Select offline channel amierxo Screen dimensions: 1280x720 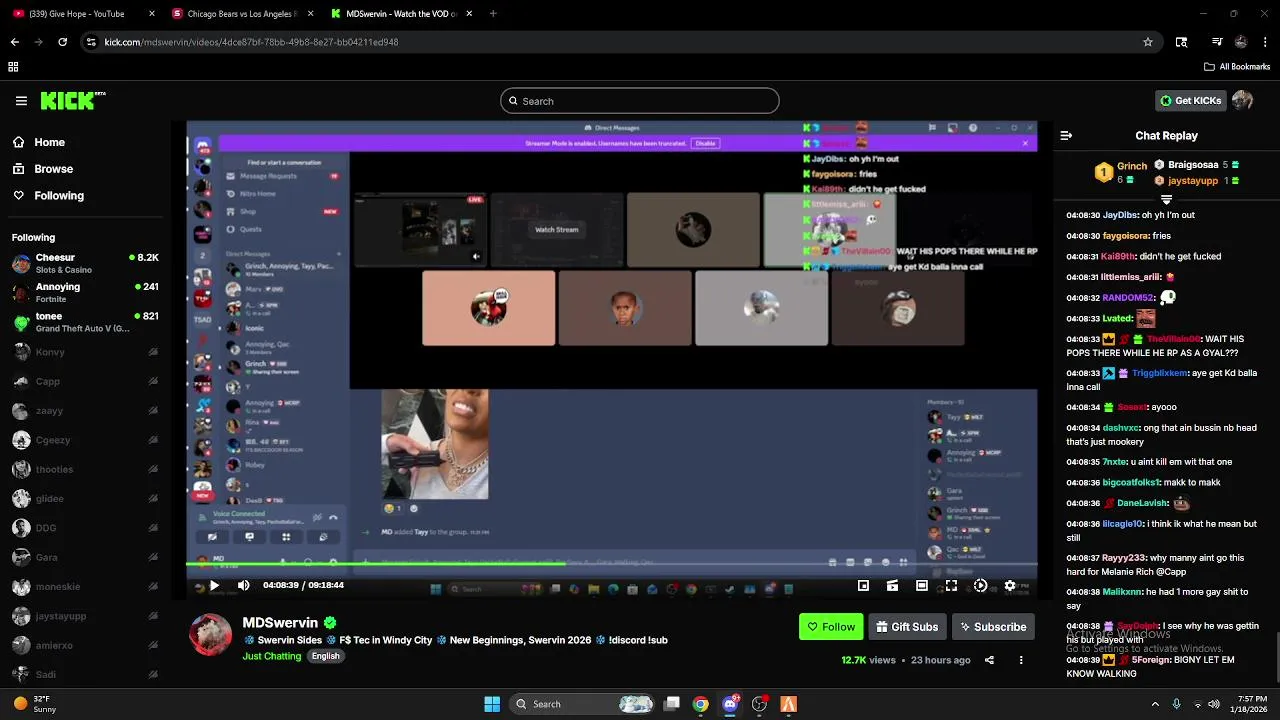(85, 646)
